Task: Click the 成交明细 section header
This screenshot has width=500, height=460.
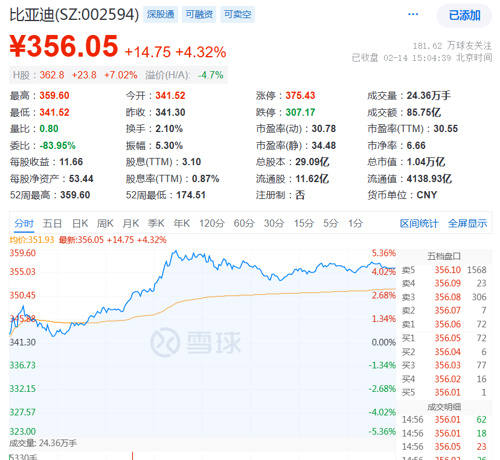Action: tap(444, 407)
